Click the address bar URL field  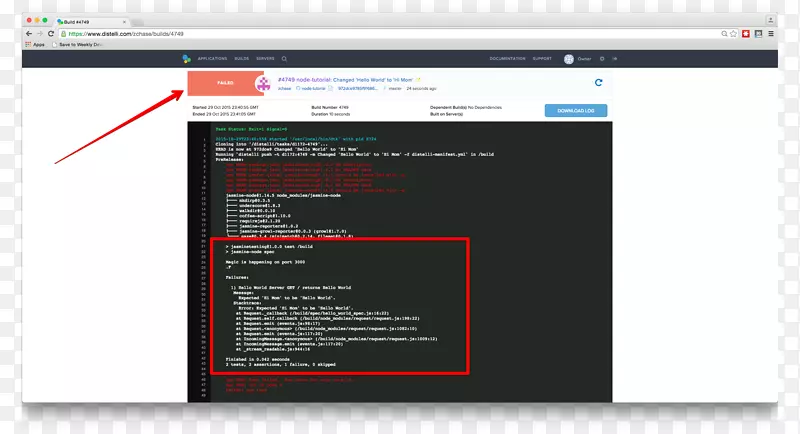click(388, 34)
